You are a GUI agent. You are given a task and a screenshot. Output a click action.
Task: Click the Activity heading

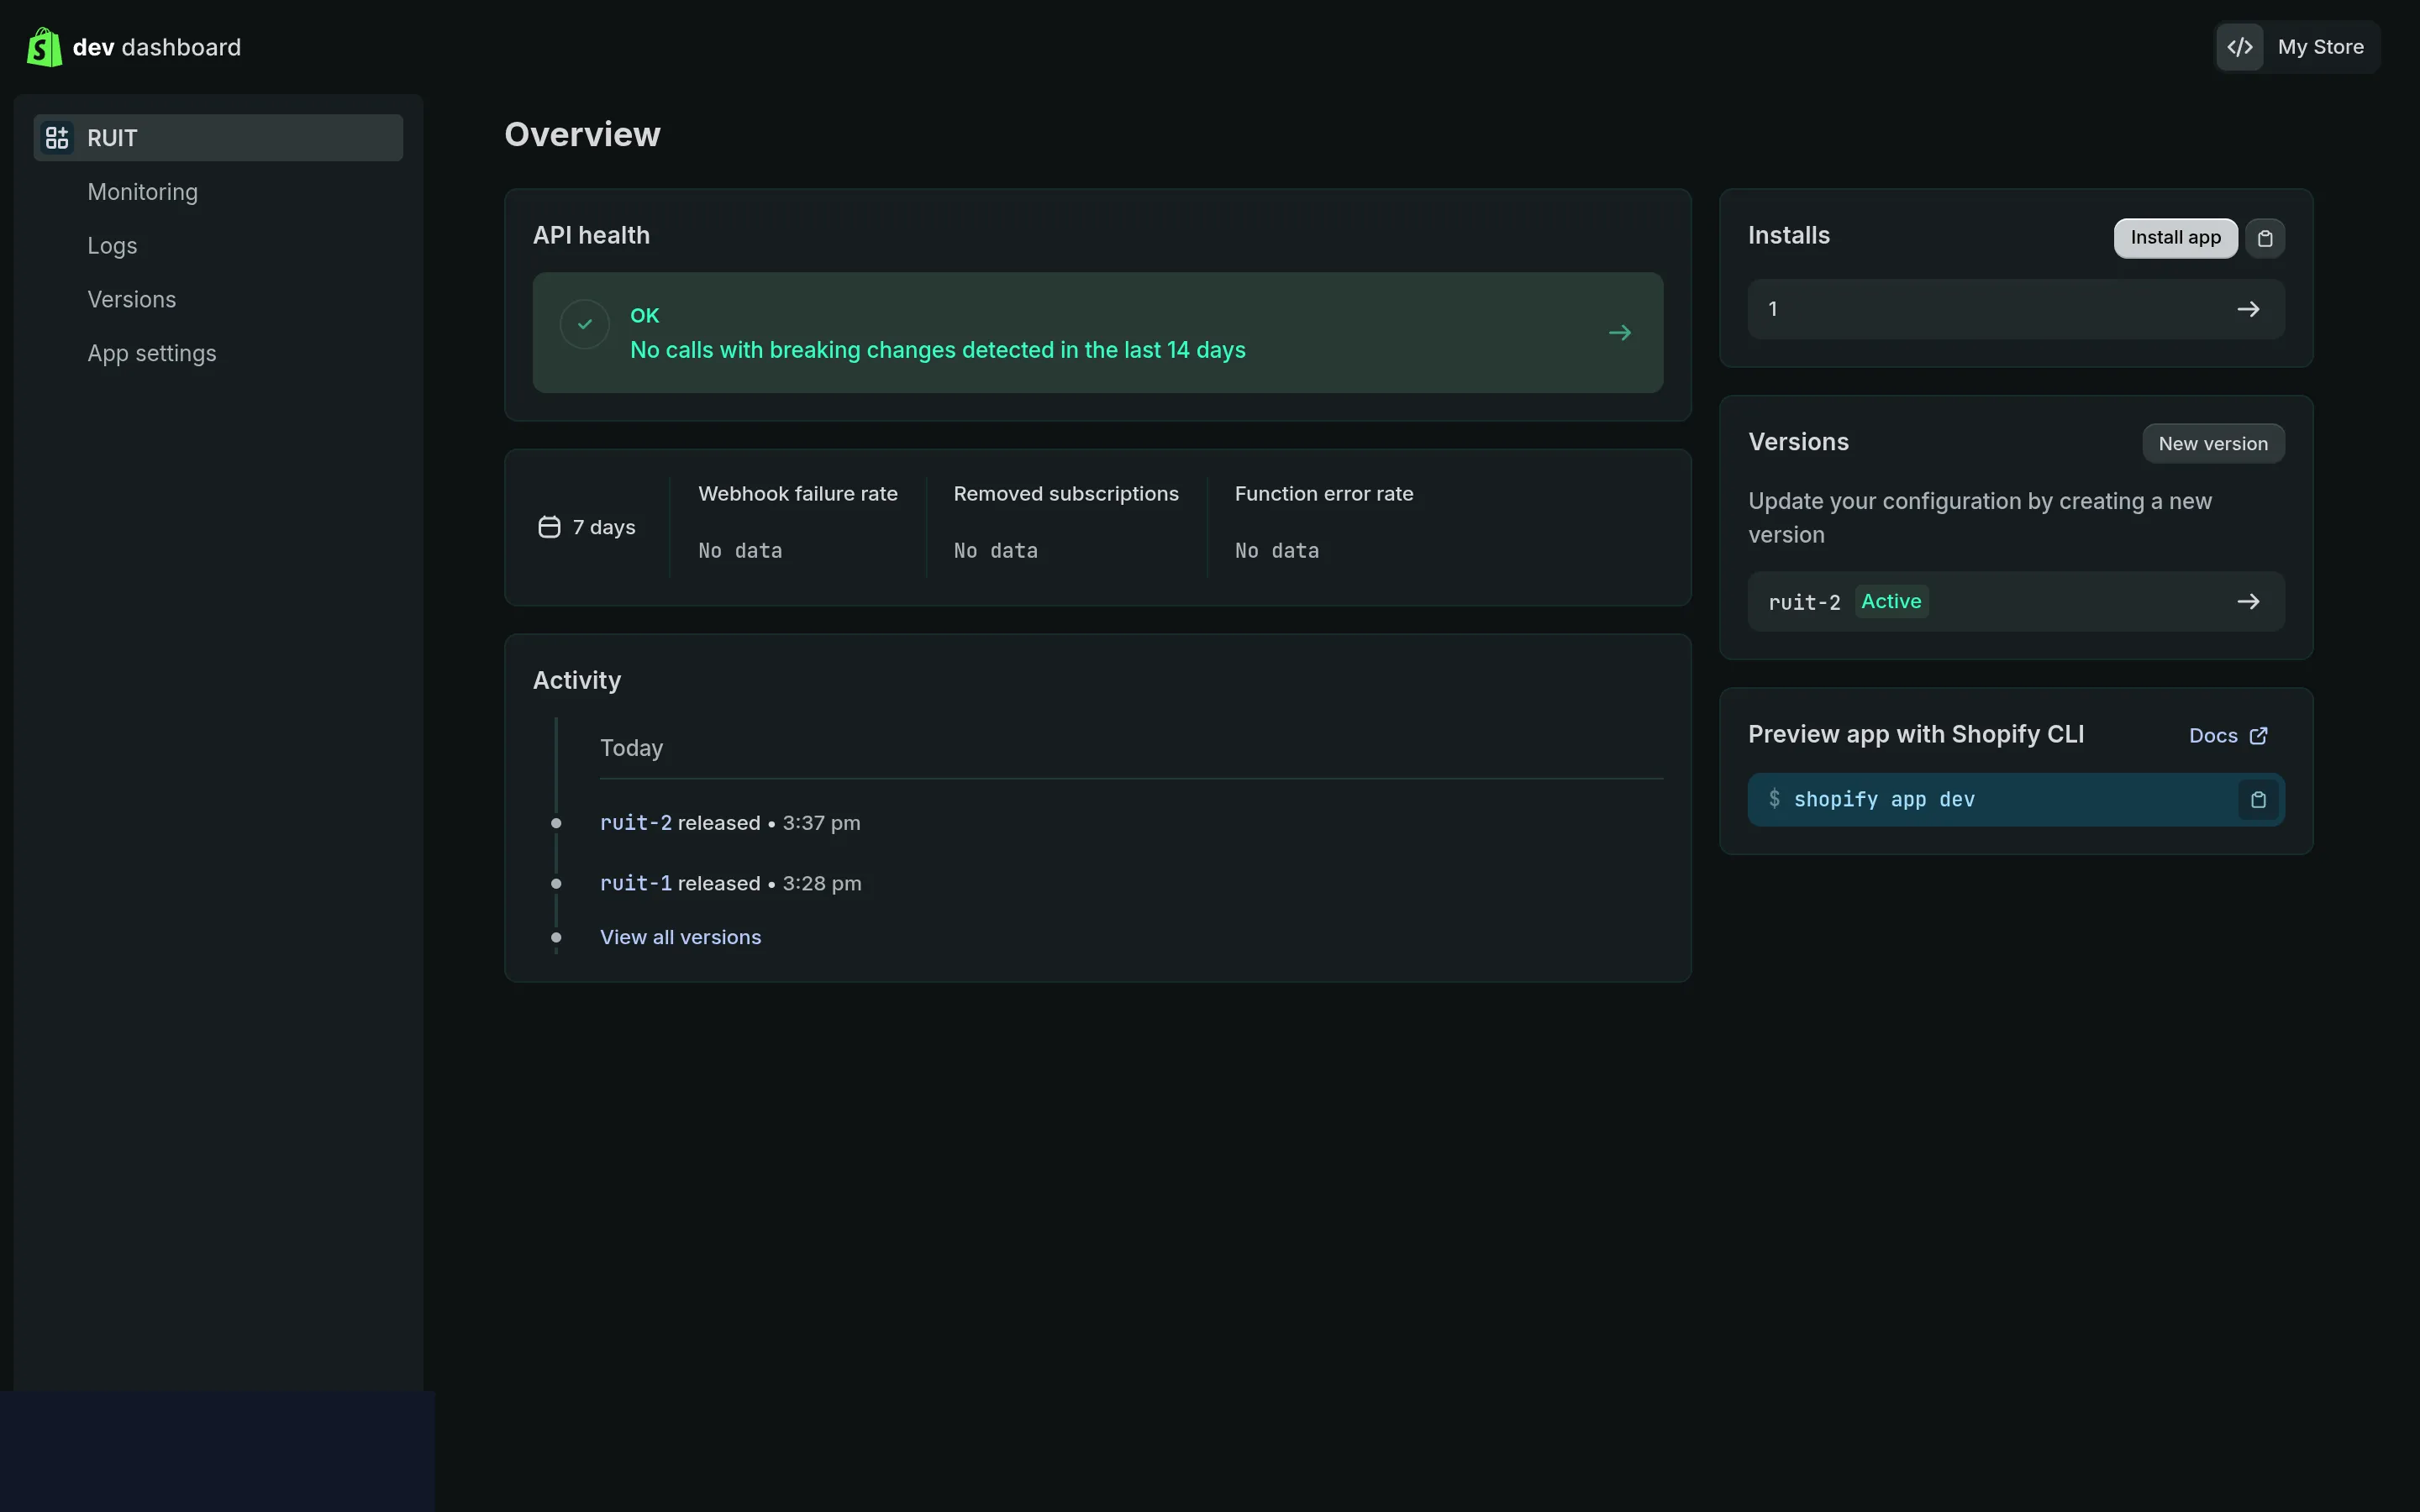point(577,681)
